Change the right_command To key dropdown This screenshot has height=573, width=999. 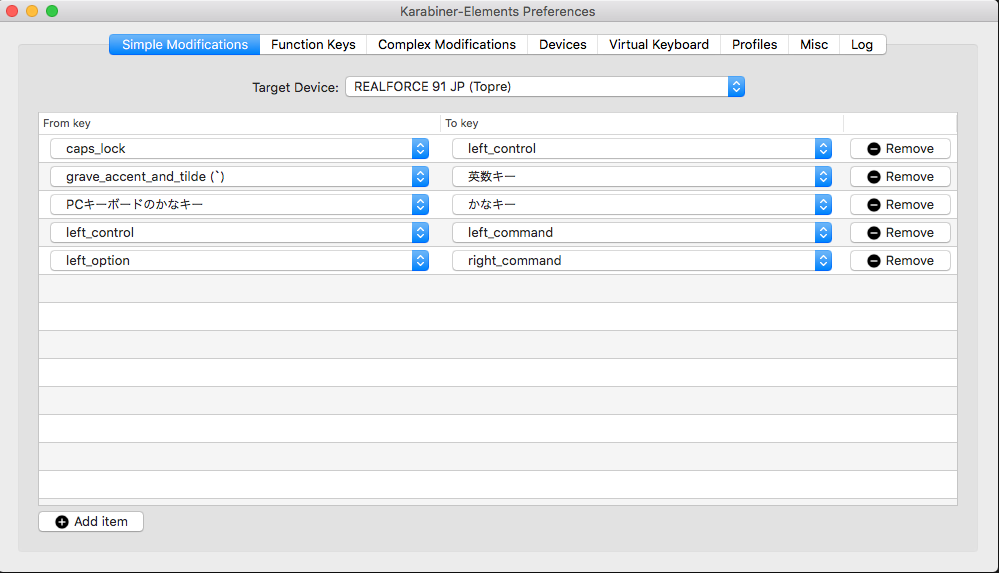tap(641, 260)
